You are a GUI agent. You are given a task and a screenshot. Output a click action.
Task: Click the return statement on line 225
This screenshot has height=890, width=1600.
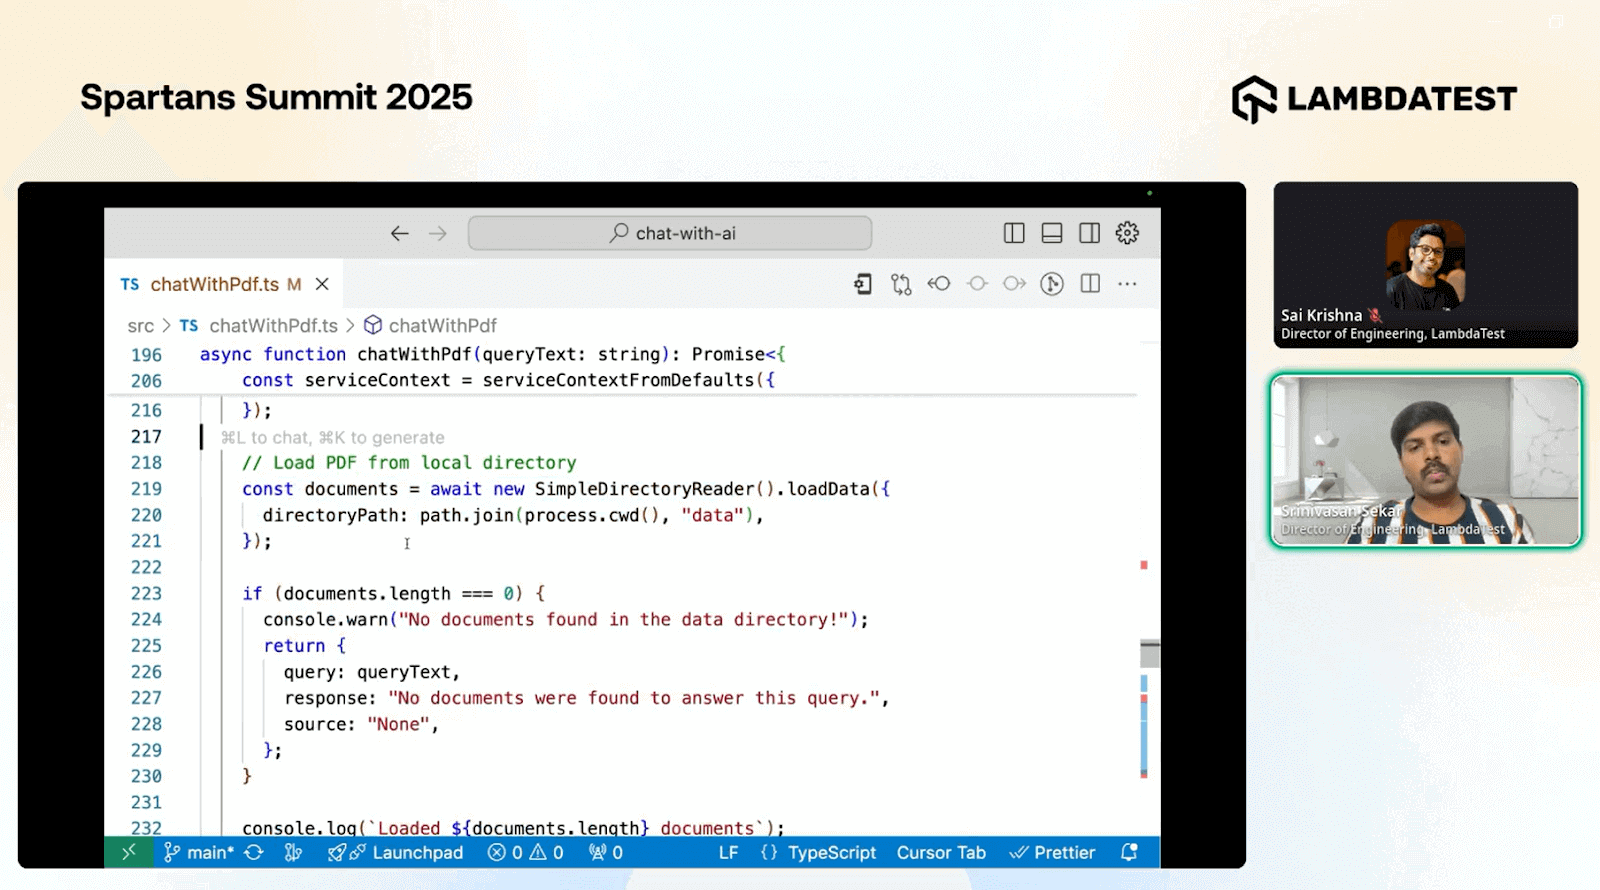point(304,646)
